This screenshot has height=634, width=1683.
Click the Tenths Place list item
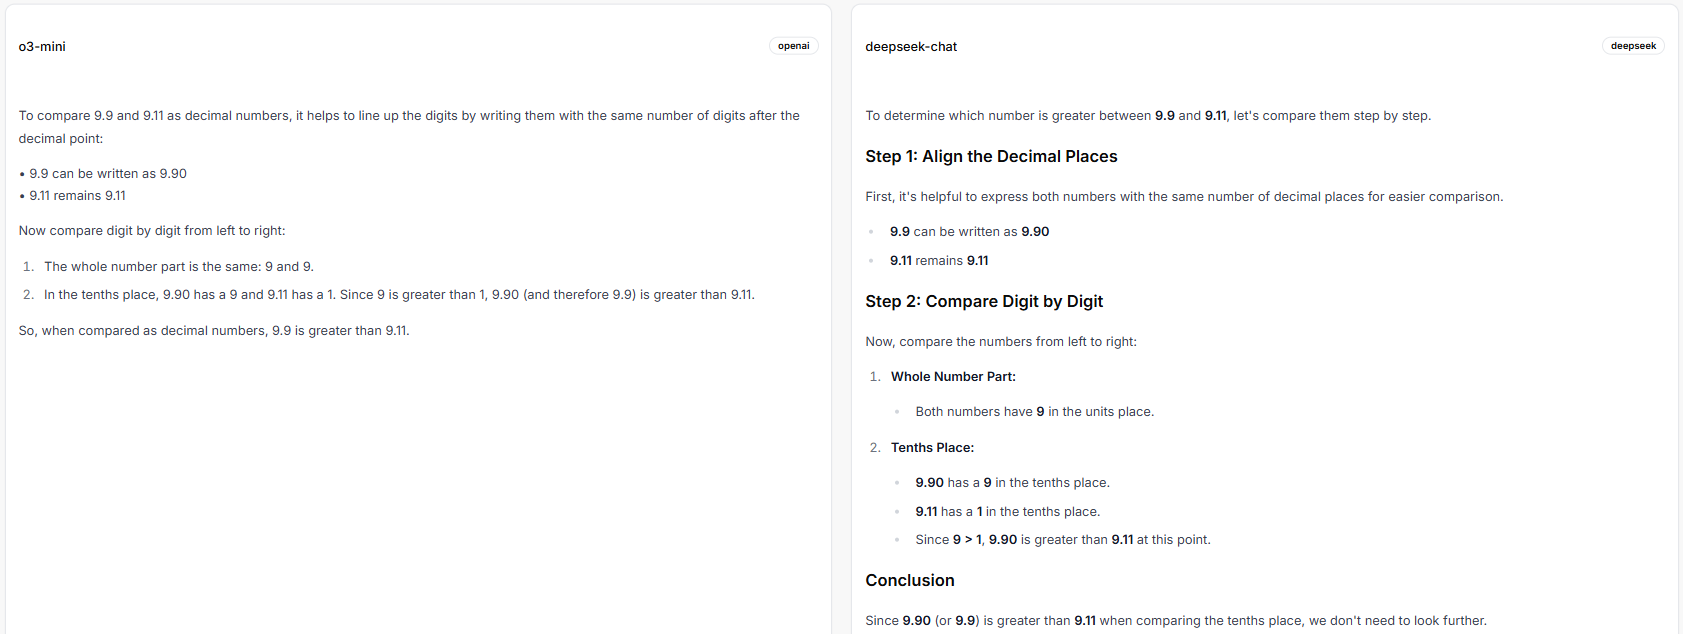click(x=932, y=448)
